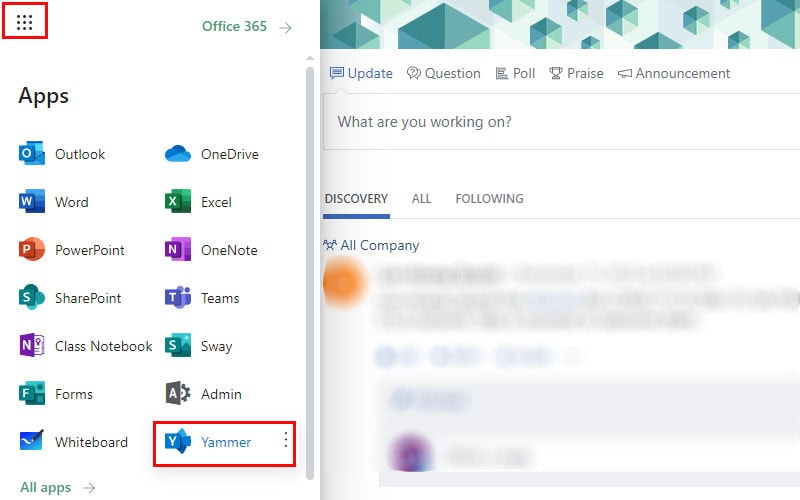
Task: Switch to the DISCOVERY feed tab
Action: pos(356,198)
